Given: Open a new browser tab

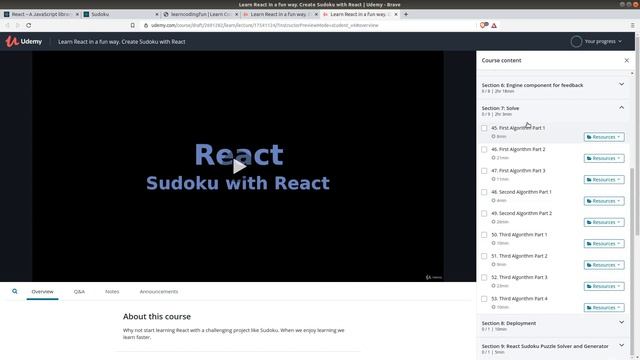Looking at the screenshot, I should tap(406, 14).
